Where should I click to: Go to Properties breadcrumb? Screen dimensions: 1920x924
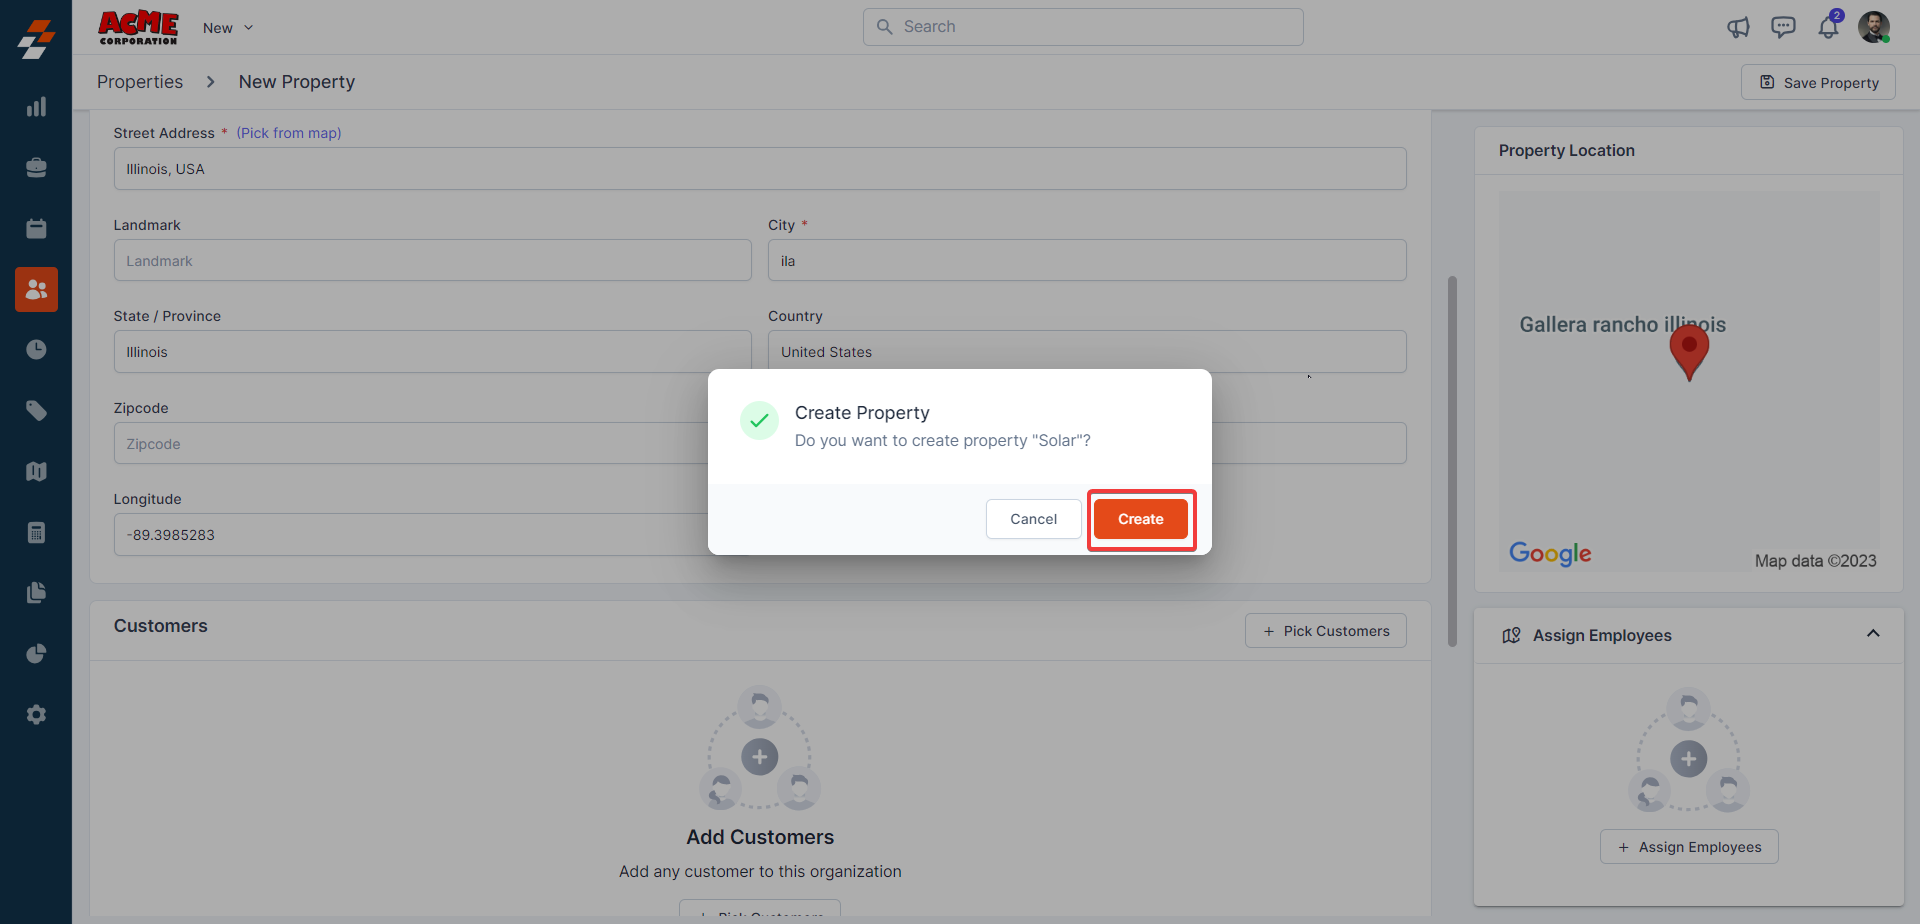click(x=140, y=82)
